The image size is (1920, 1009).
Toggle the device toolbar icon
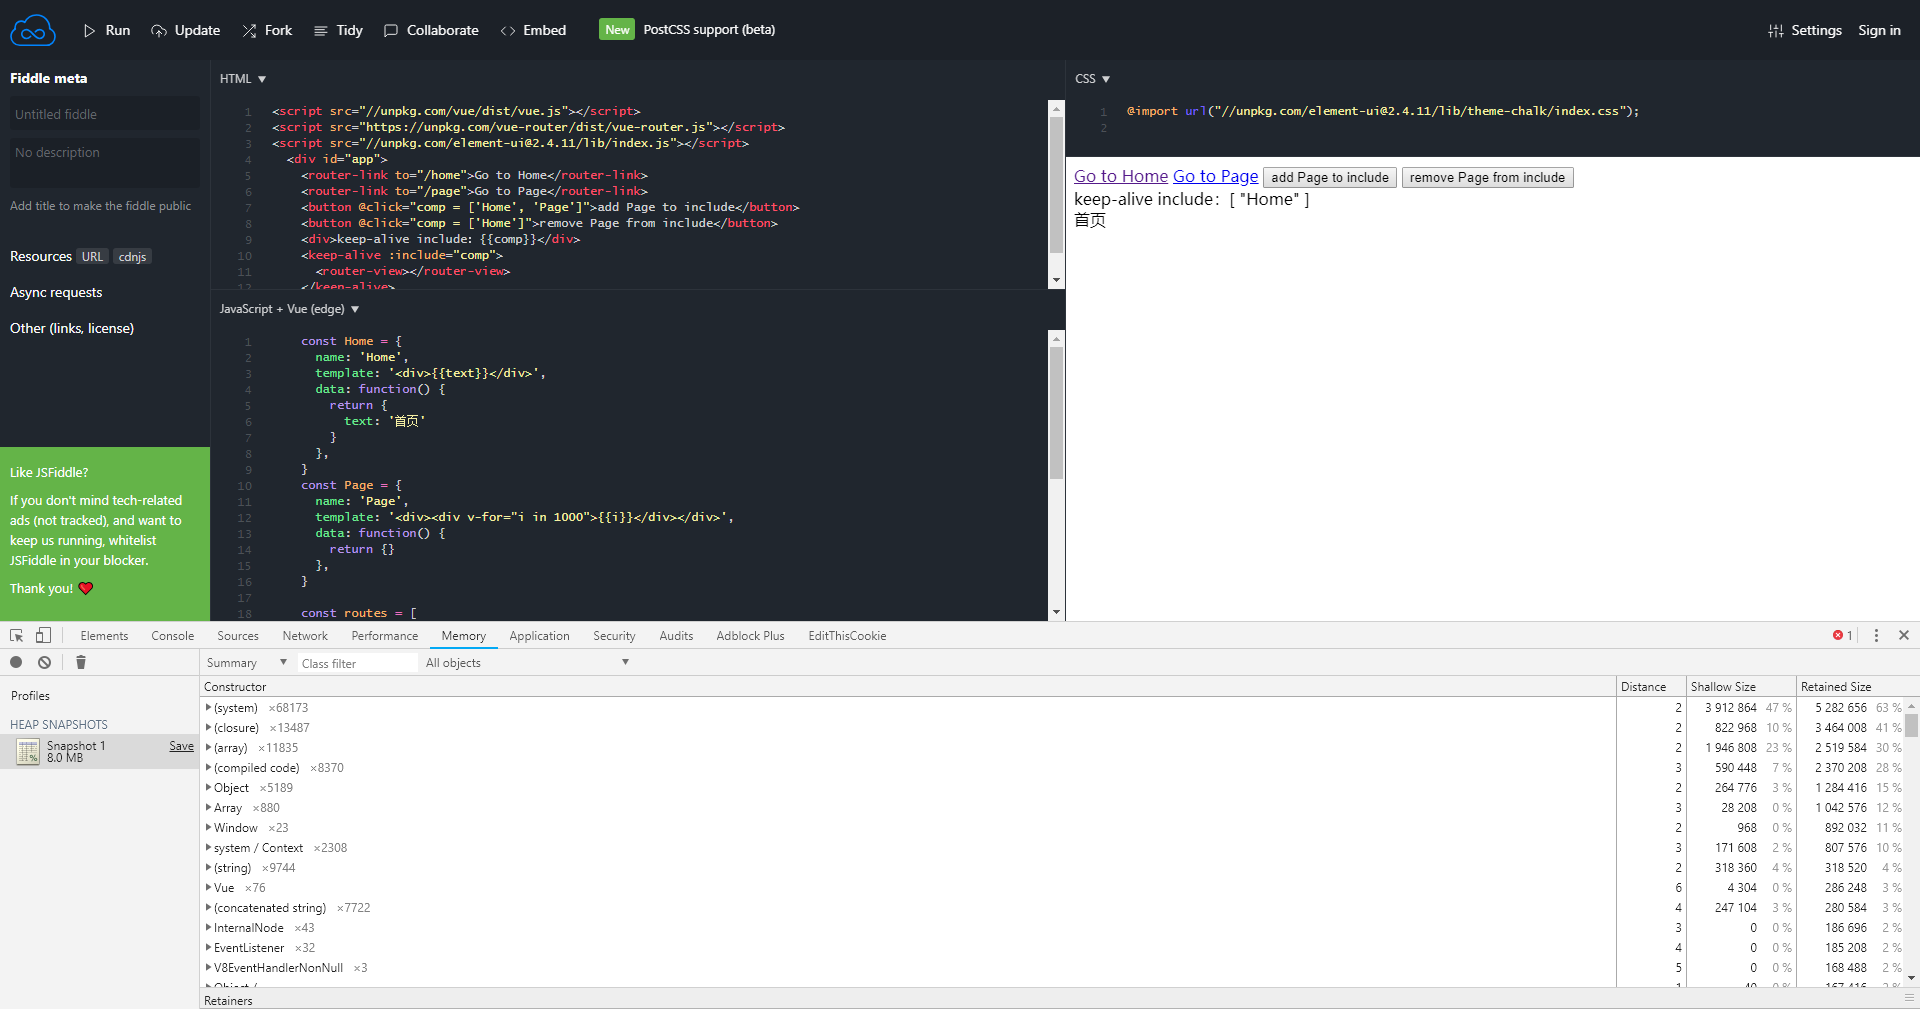point(43,635)
